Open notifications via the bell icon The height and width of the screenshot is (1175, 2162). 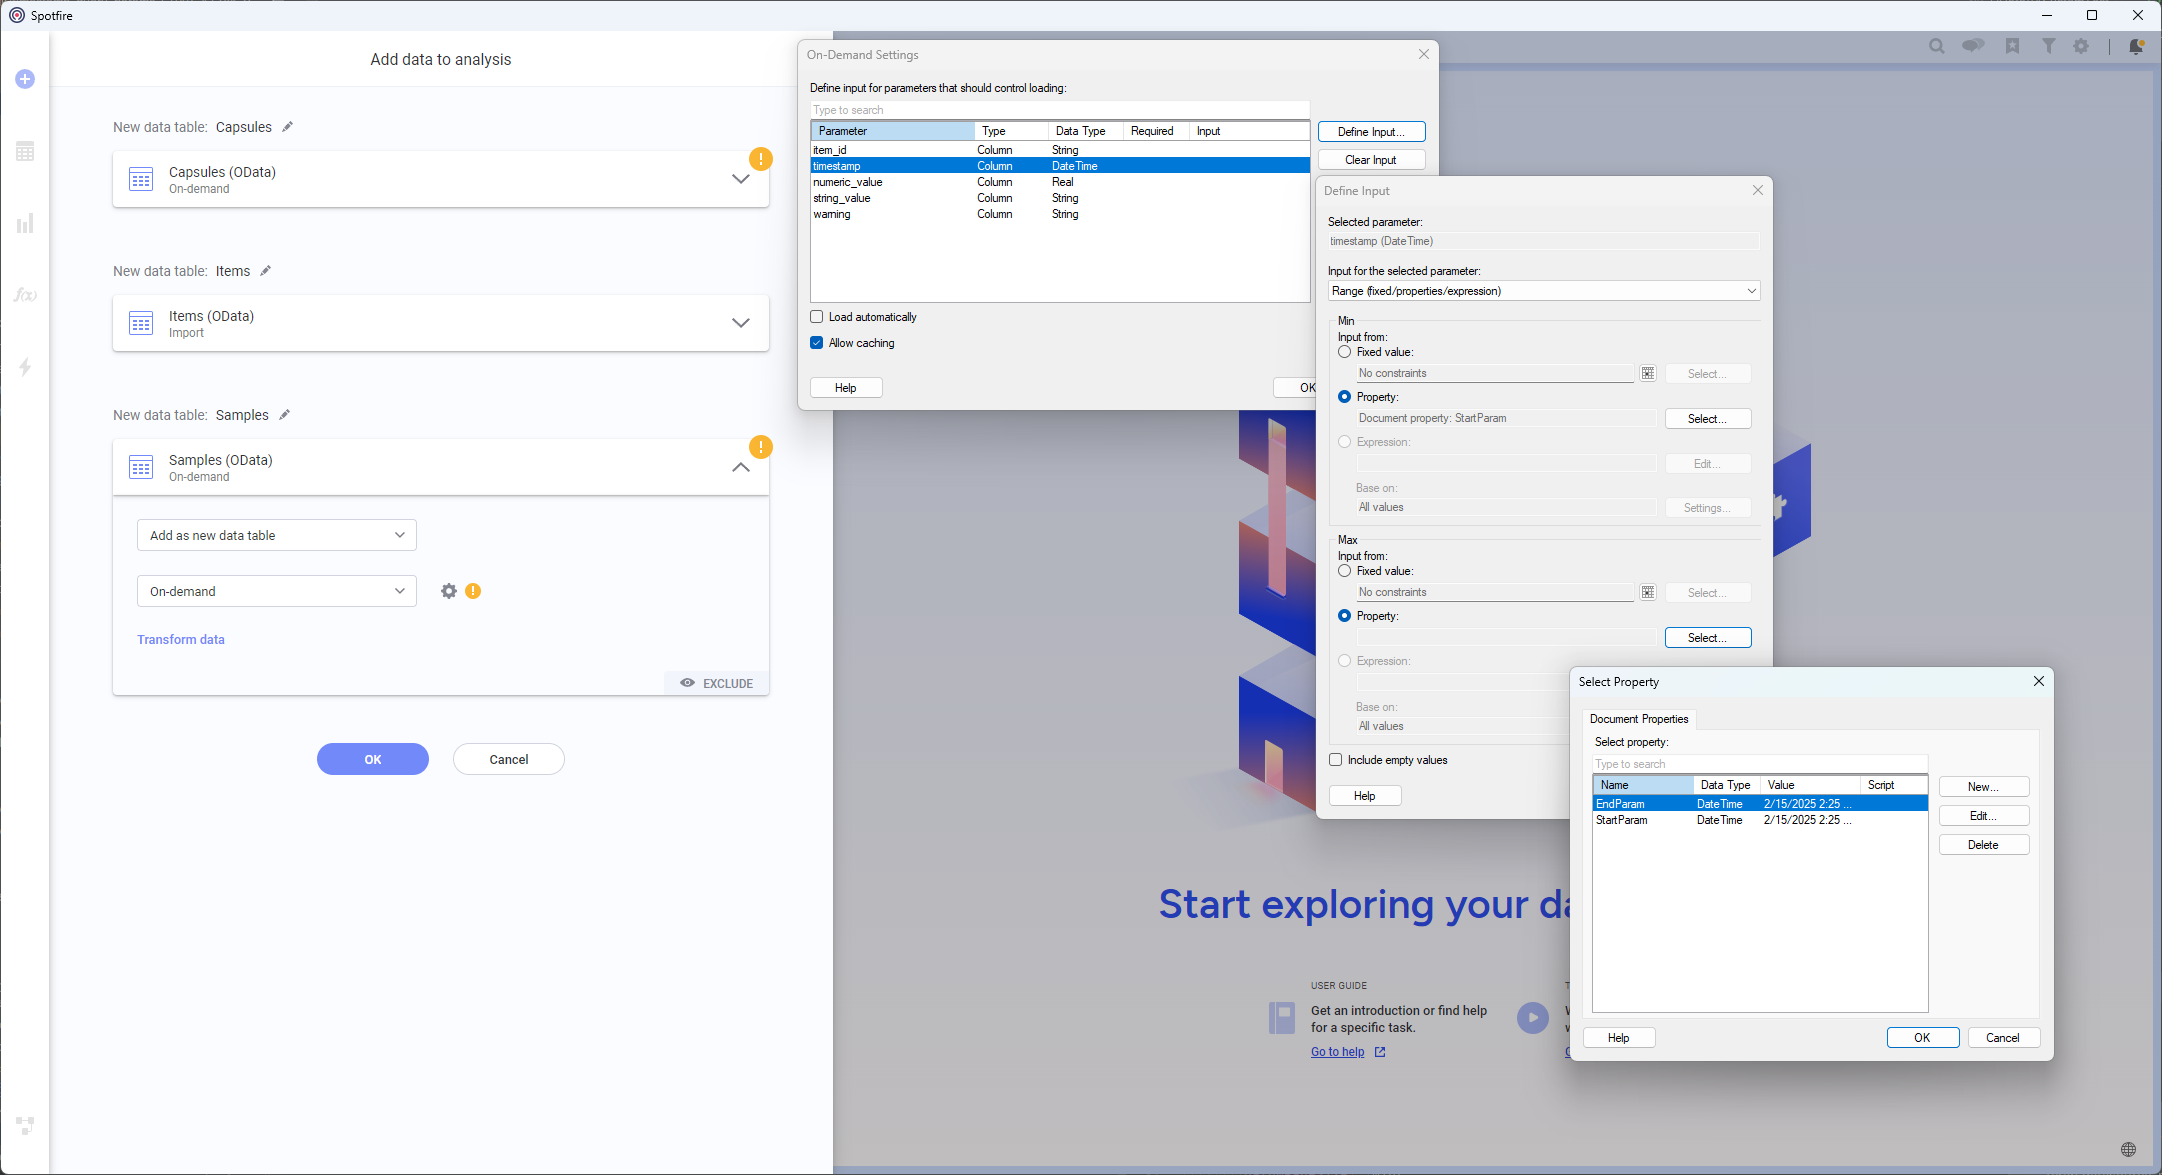2137,46
